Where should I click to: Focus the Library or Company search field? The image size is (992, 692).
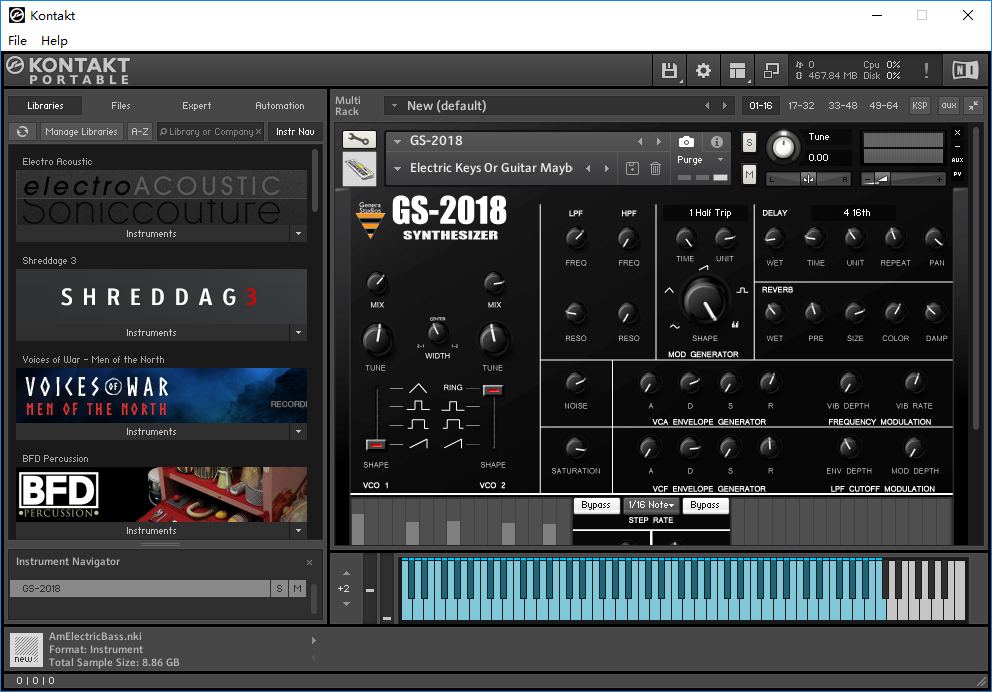click(209, 132)
